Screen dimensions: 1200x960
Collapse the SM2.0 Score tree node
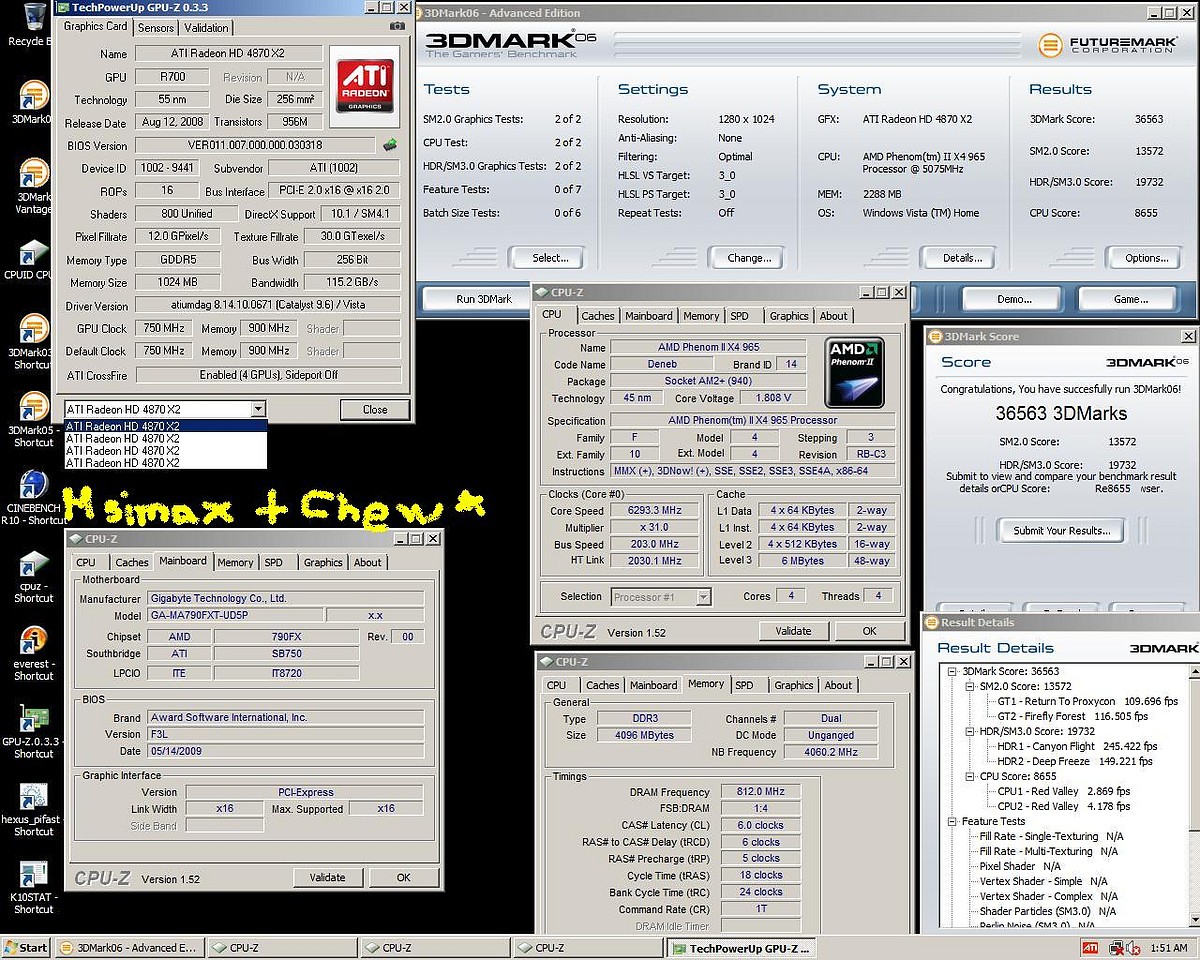(970, 687)
